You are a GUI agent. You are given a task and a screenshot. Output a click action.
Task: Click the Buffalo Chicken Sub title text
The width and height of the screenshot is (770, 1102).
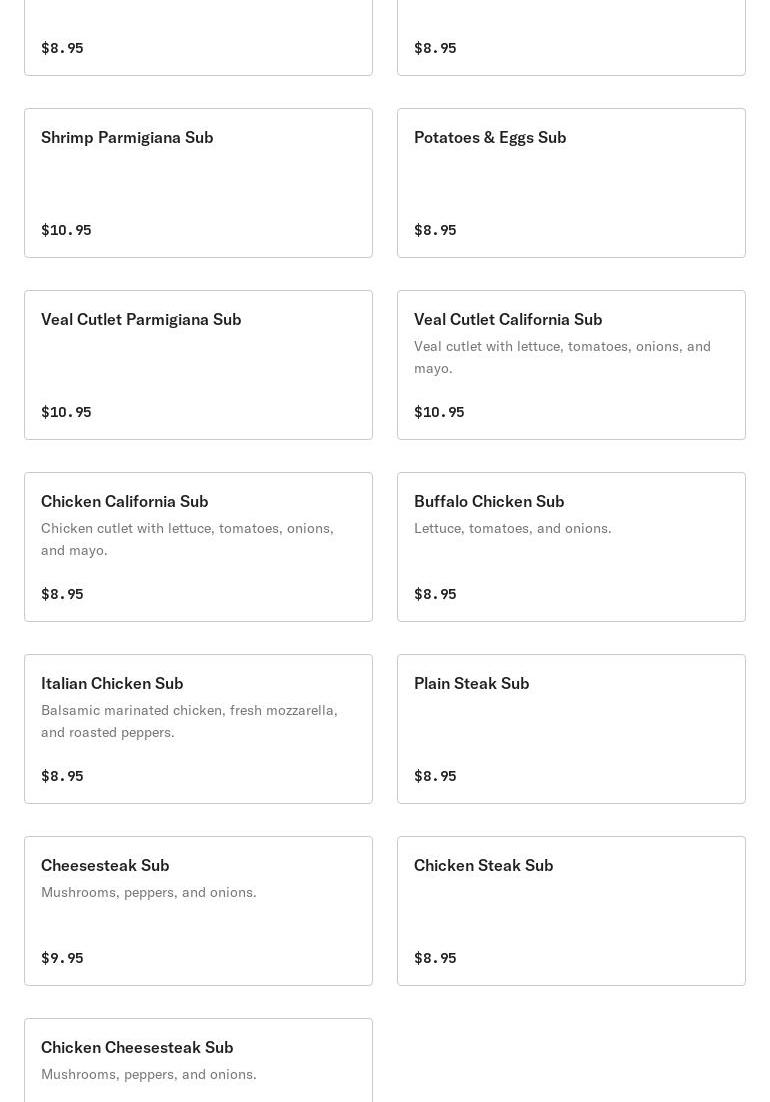pyautogui.click(x=489, y=501)
